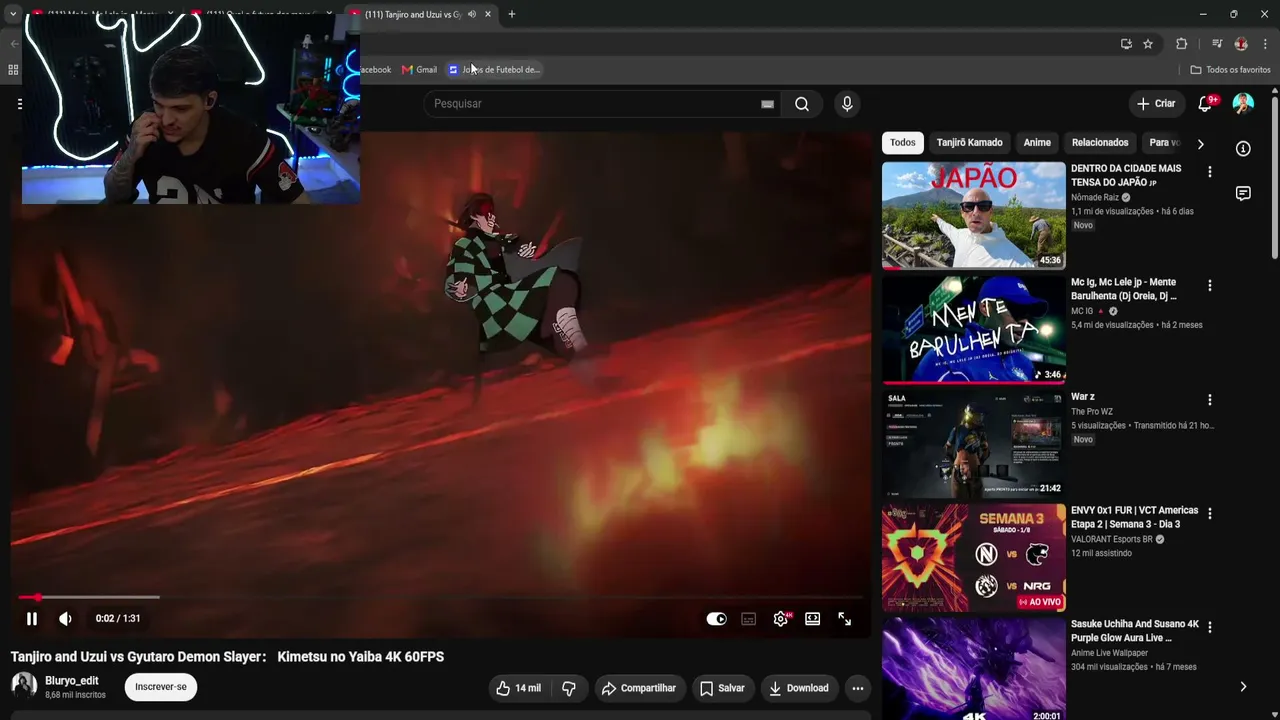Open options for War z video
The height and width of the screenshot is (720, 1280).
pos(1210,400)
